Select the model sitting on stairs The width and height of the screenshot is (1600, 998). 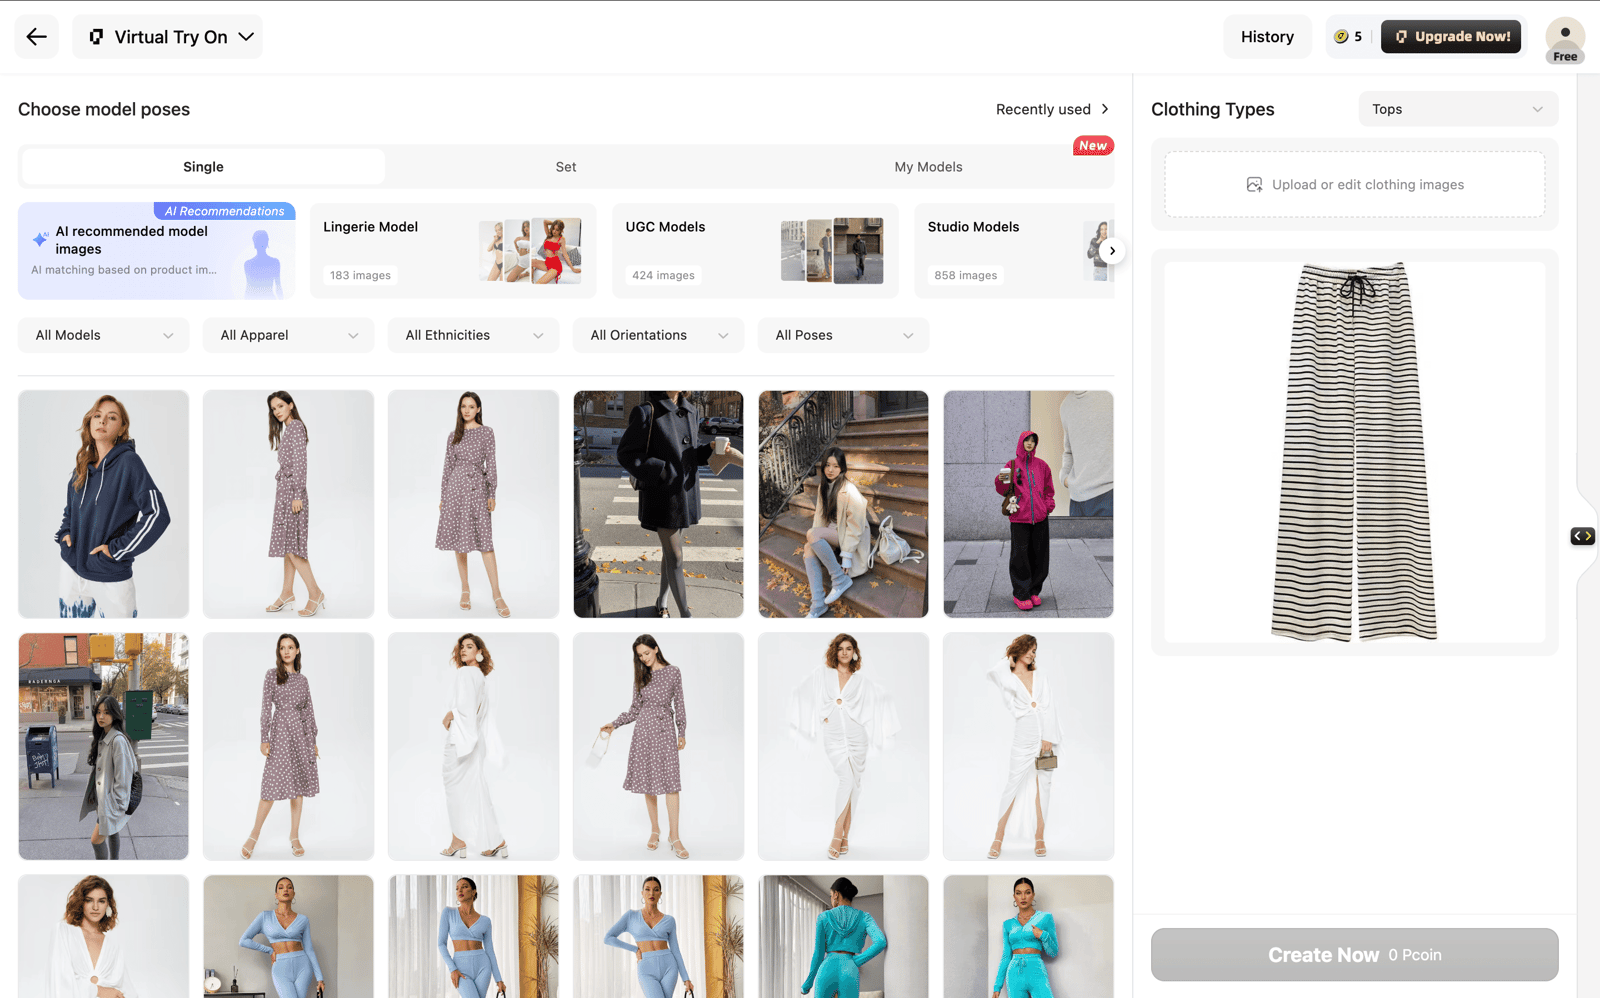(843, 504)
